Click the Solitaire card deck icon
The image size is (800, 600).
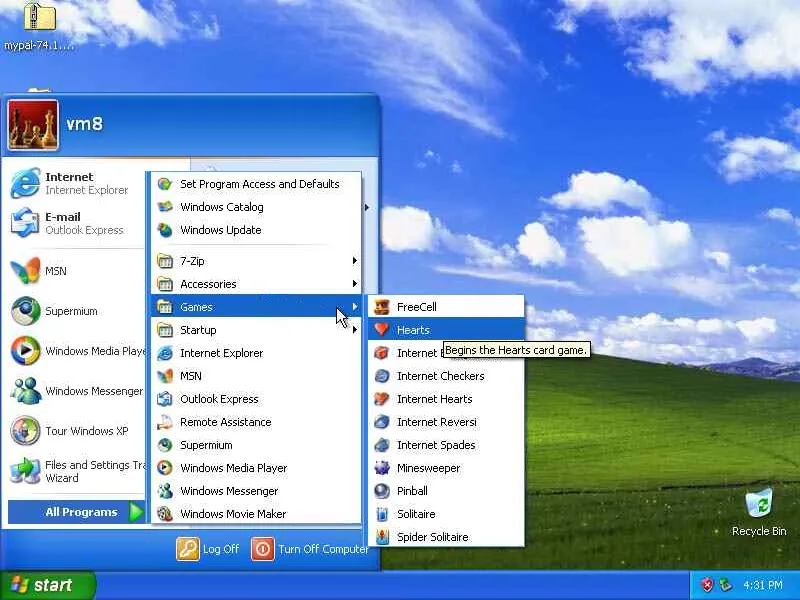pos(382,514)
